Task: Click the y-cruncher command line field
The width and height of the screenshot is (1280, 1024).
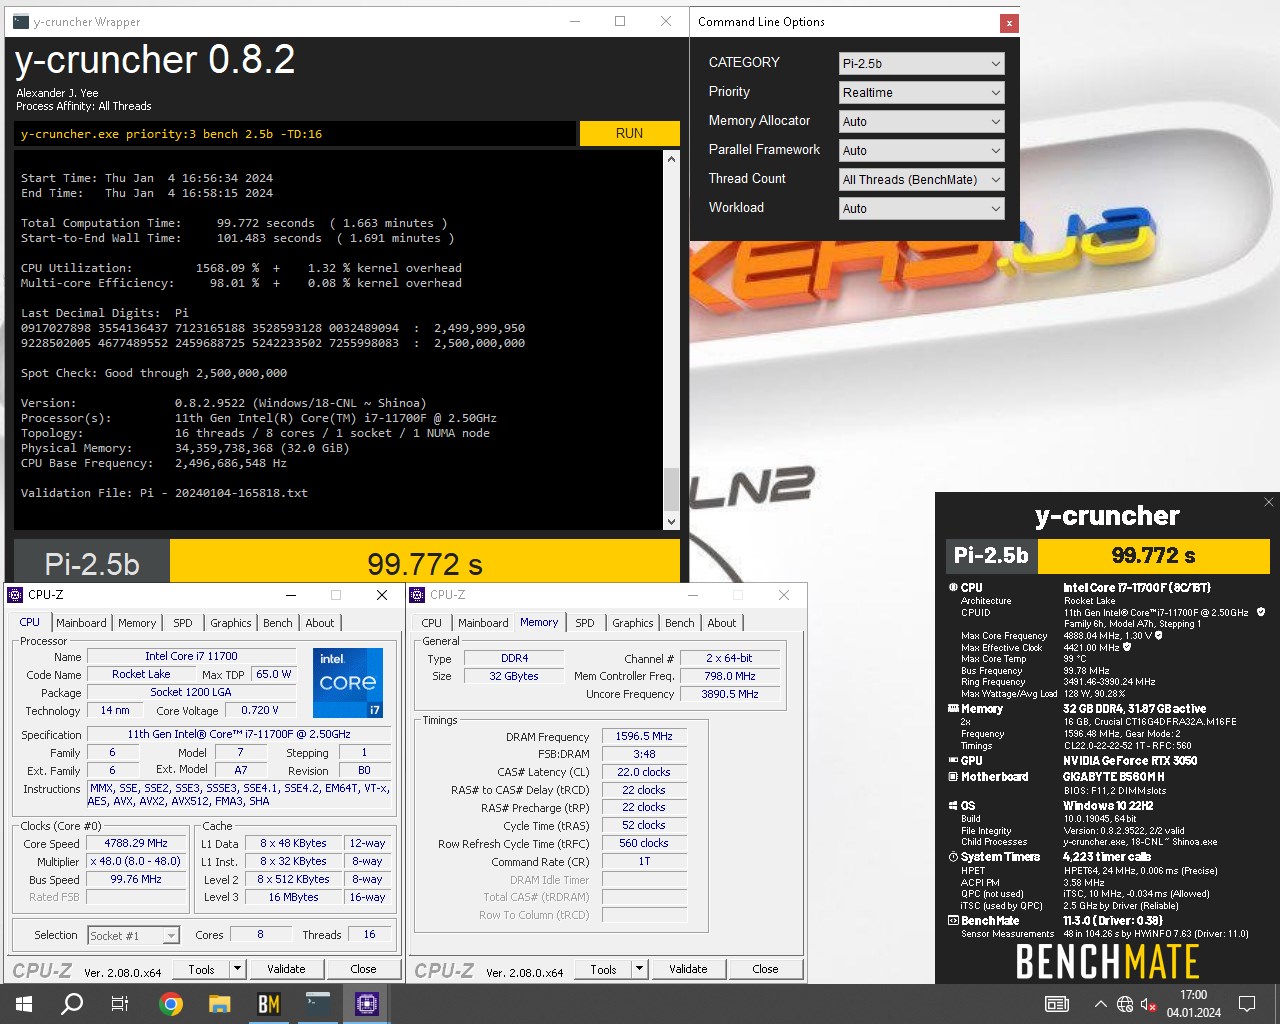Action: click(x=295, y=134)
